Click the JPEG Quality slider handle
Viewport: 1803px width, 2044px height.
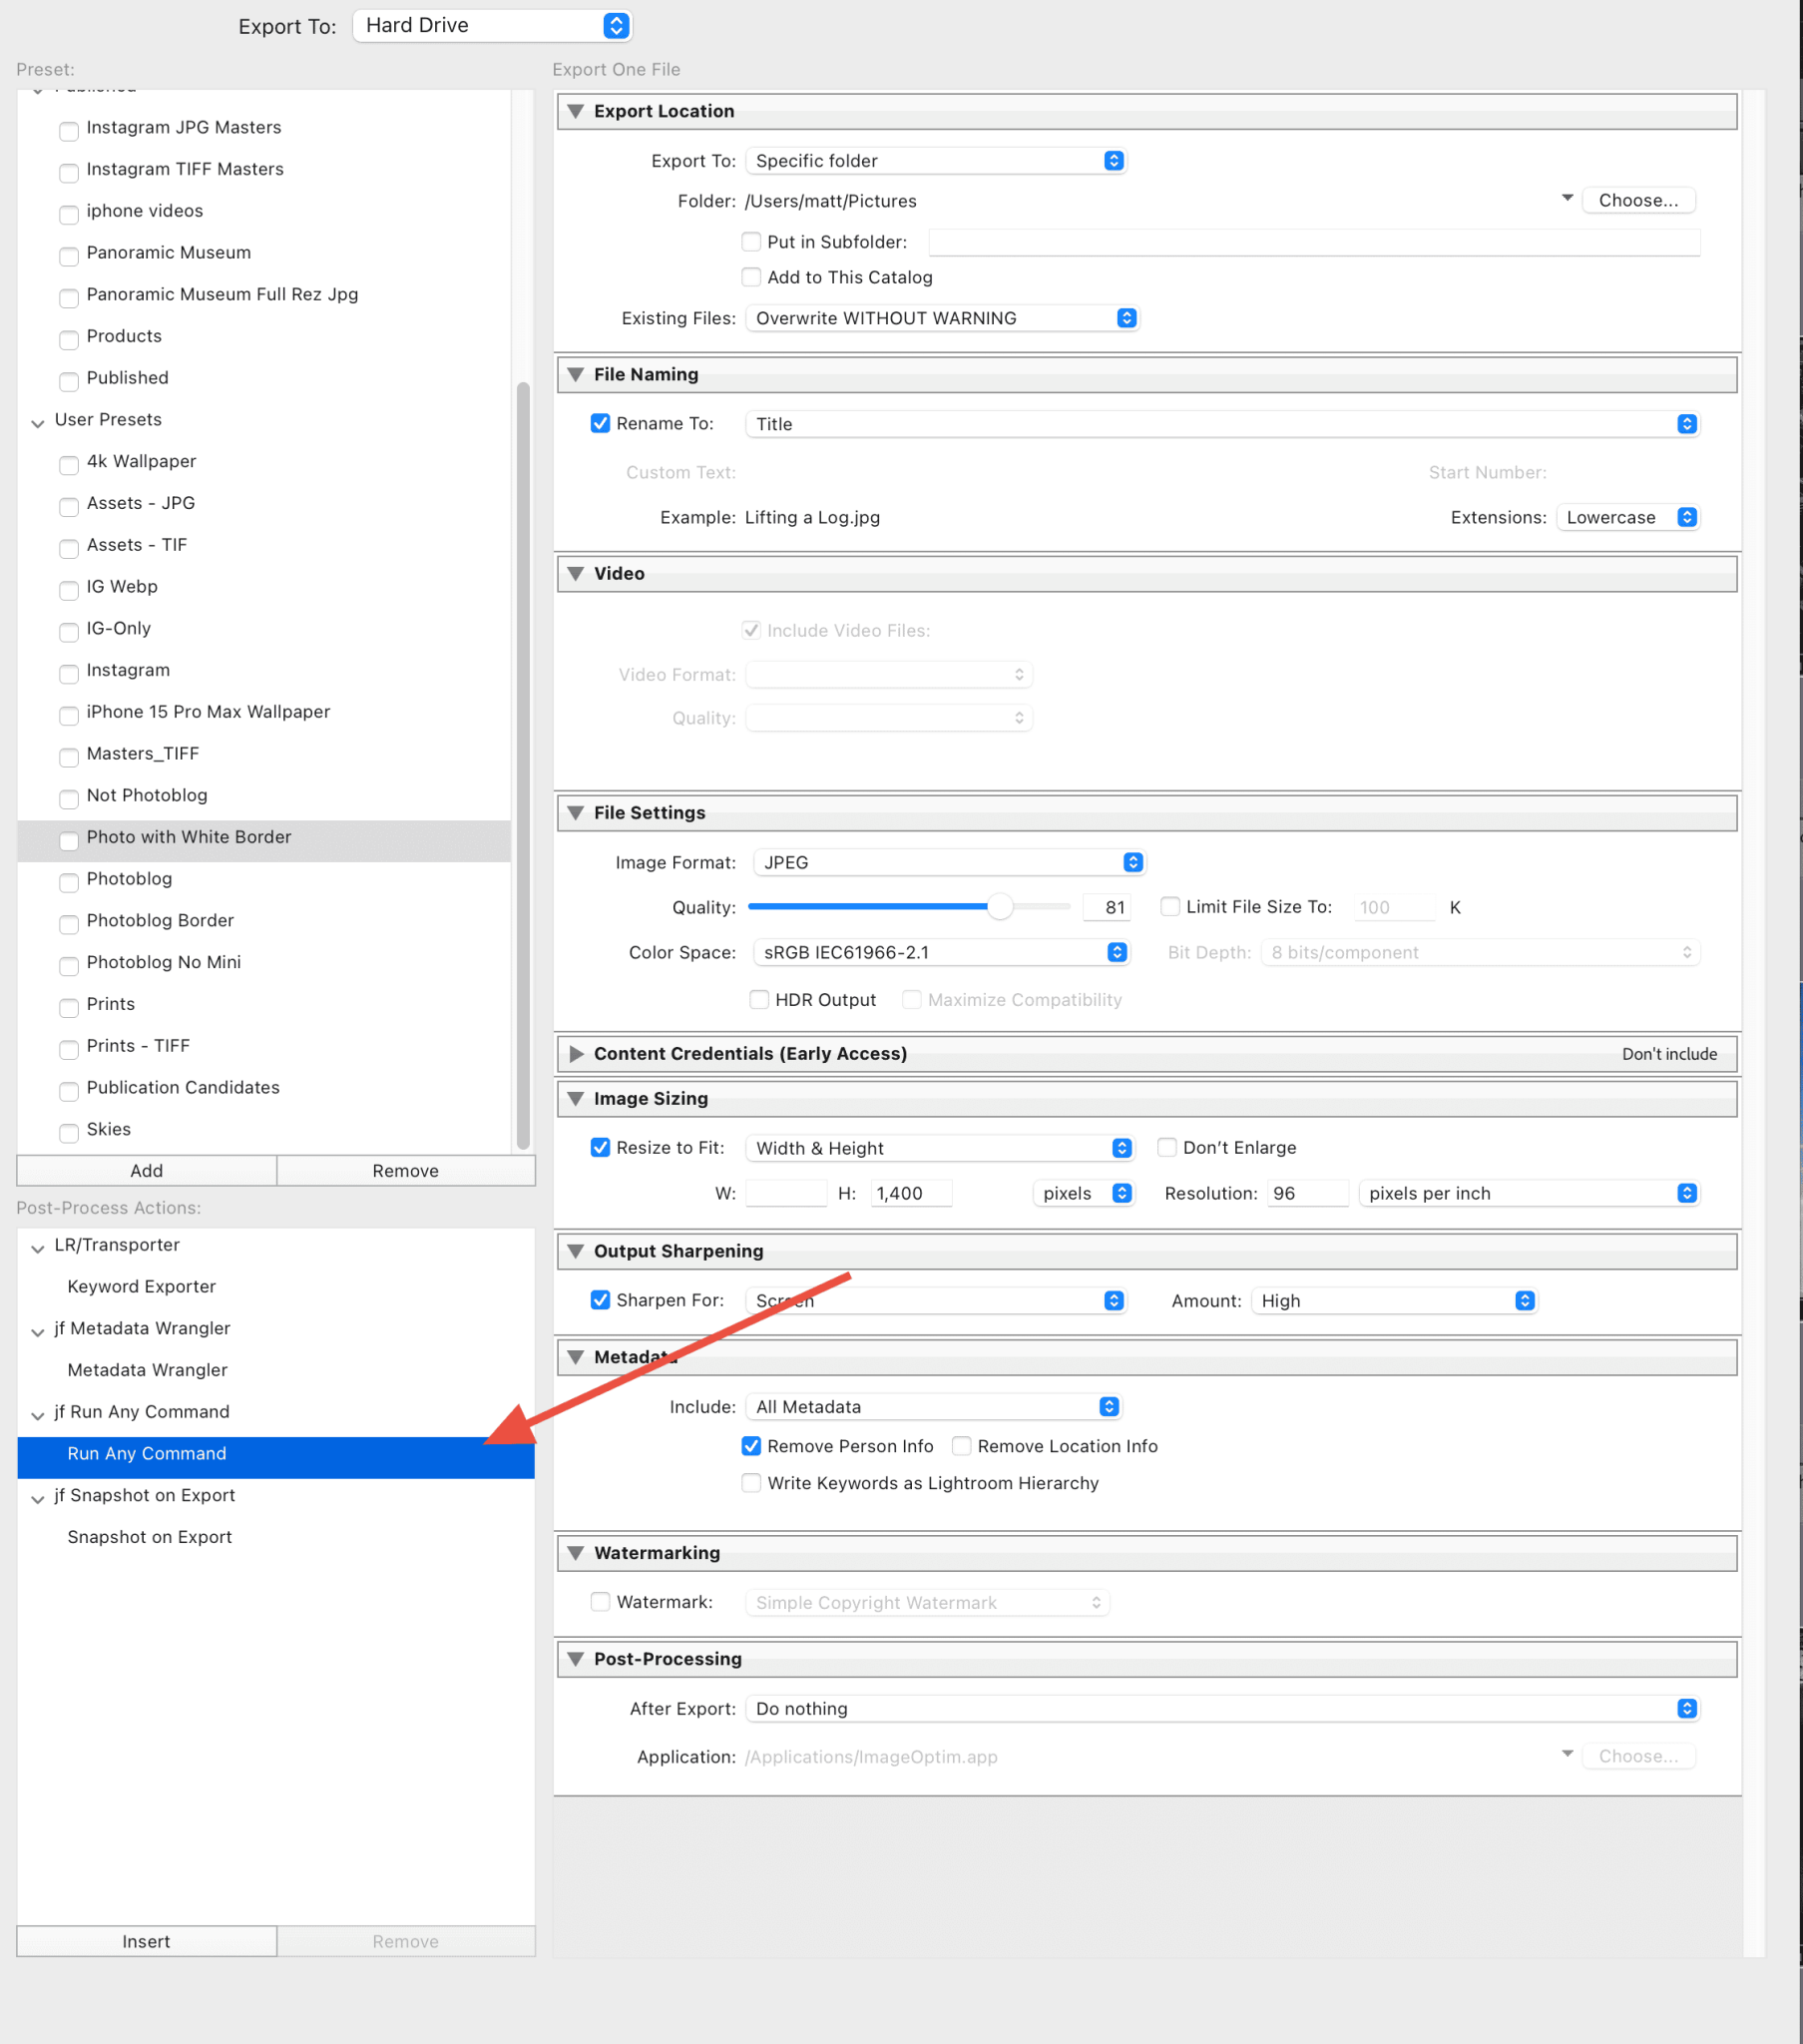(999, 906)
